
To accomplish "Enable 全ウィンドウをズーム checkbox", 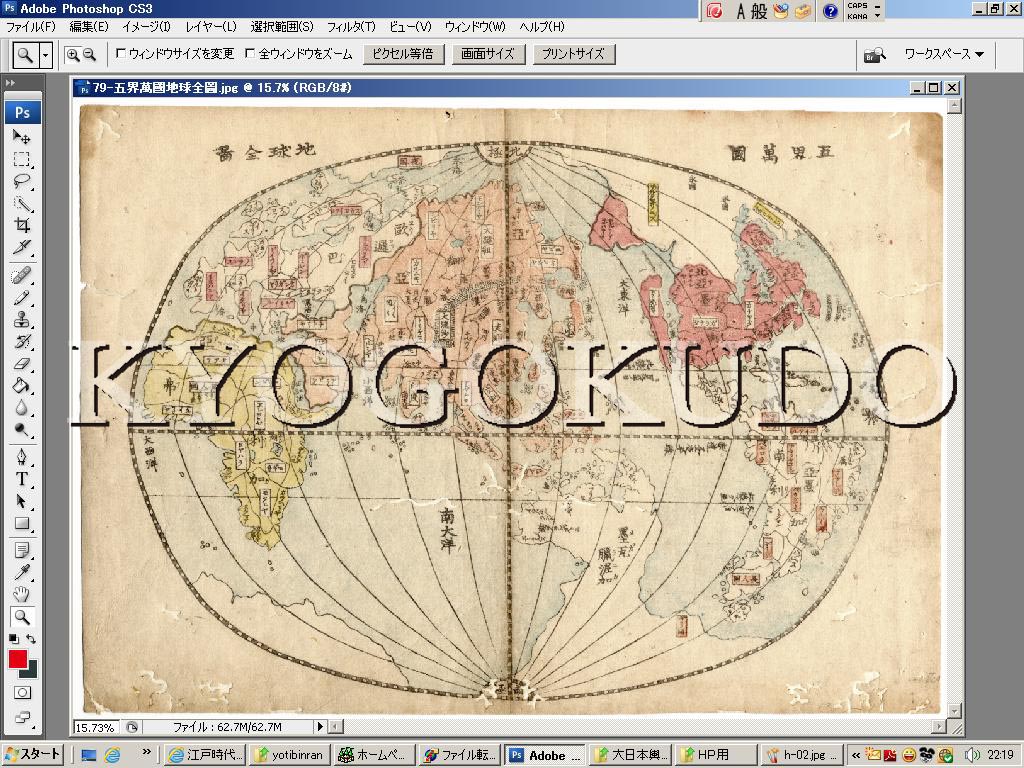I will (250, 54).
